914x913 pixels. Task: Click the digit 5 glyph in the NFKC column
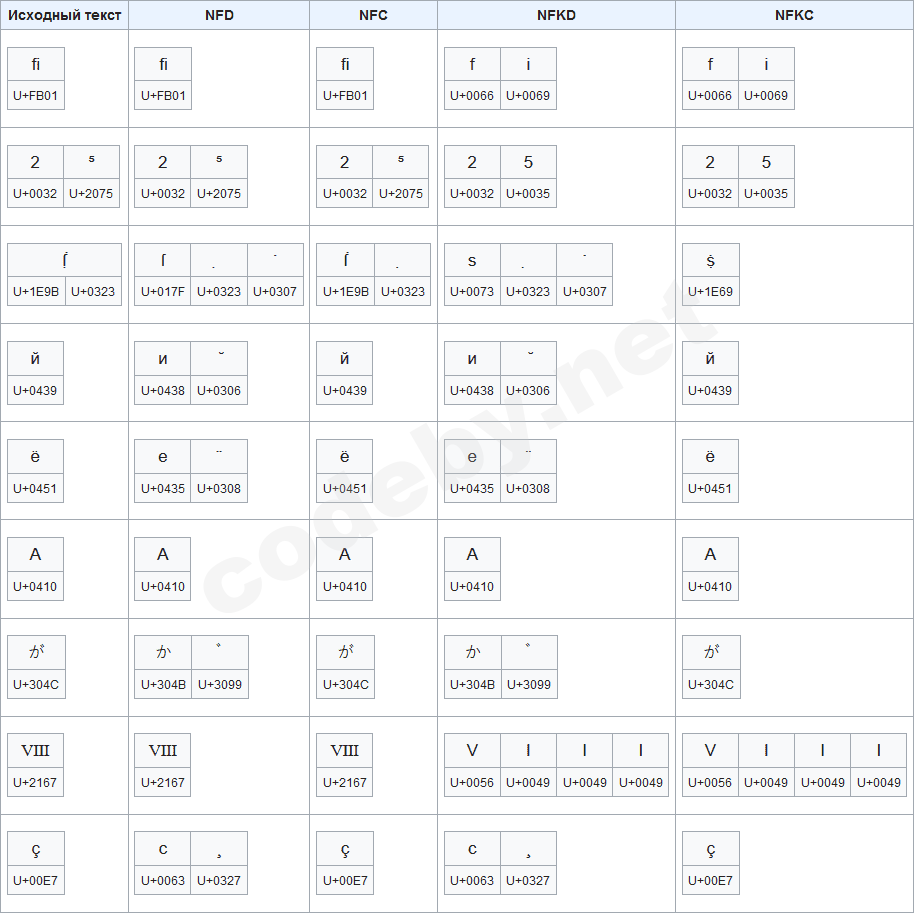click(x=766, y=162)
